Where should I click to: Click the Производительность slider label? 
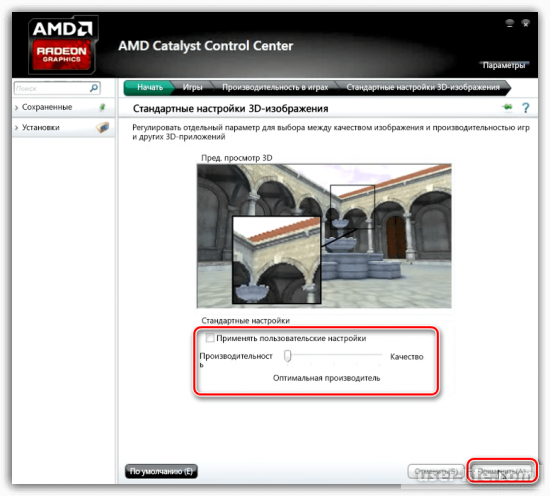click(236, 359)
